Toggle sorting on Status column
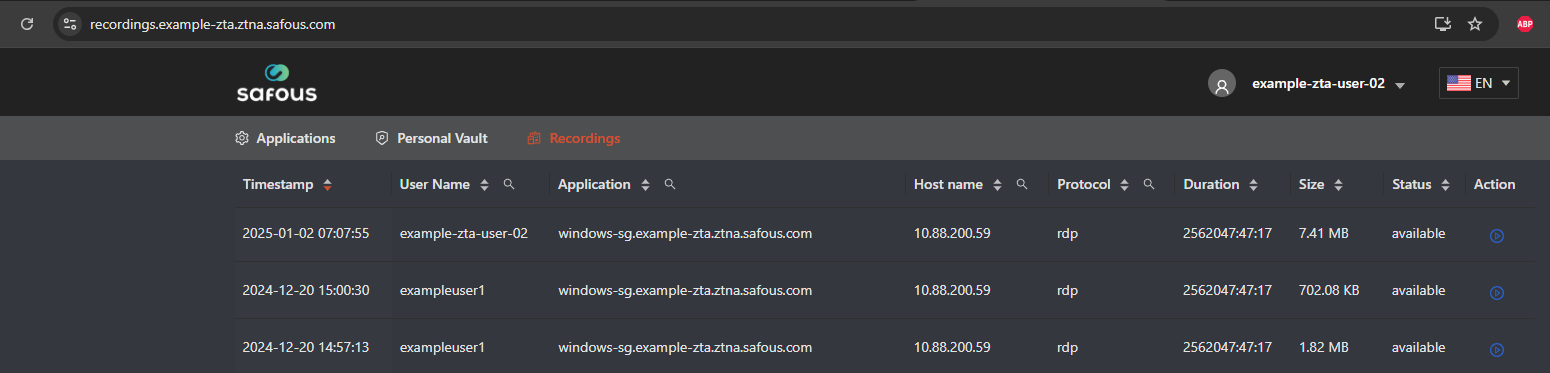This screenshot has width=1550, height=373. click(x=1445, y=185)
